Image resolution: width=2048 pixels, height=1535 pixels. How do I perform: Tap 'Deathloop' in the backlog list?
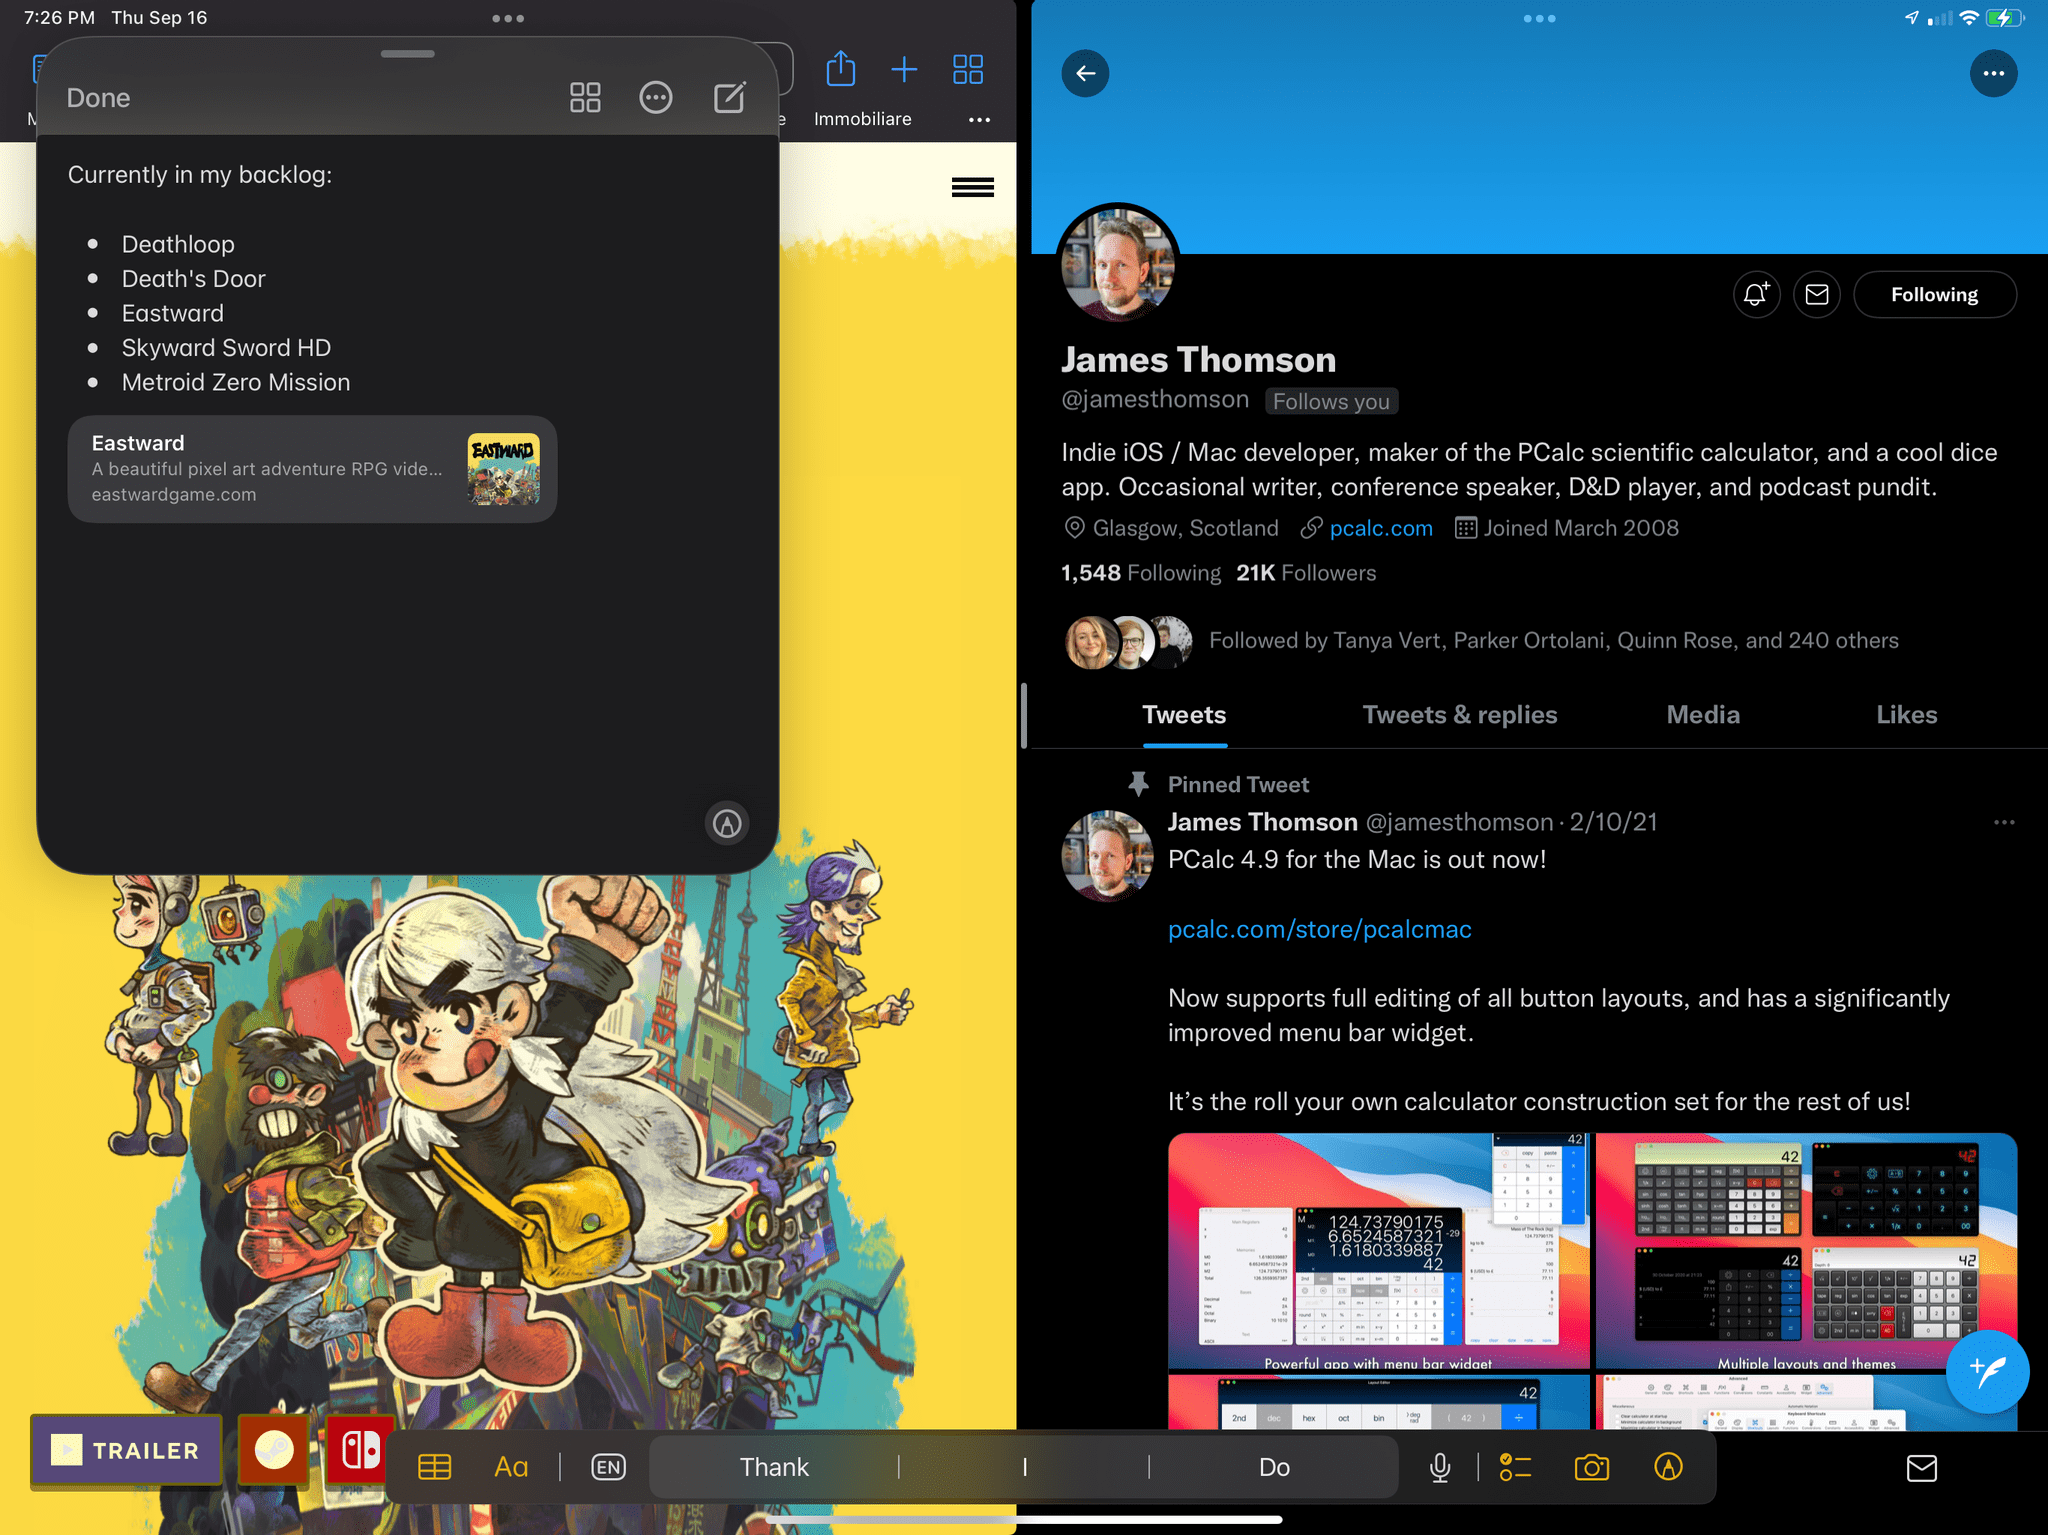tap(178, 244)
